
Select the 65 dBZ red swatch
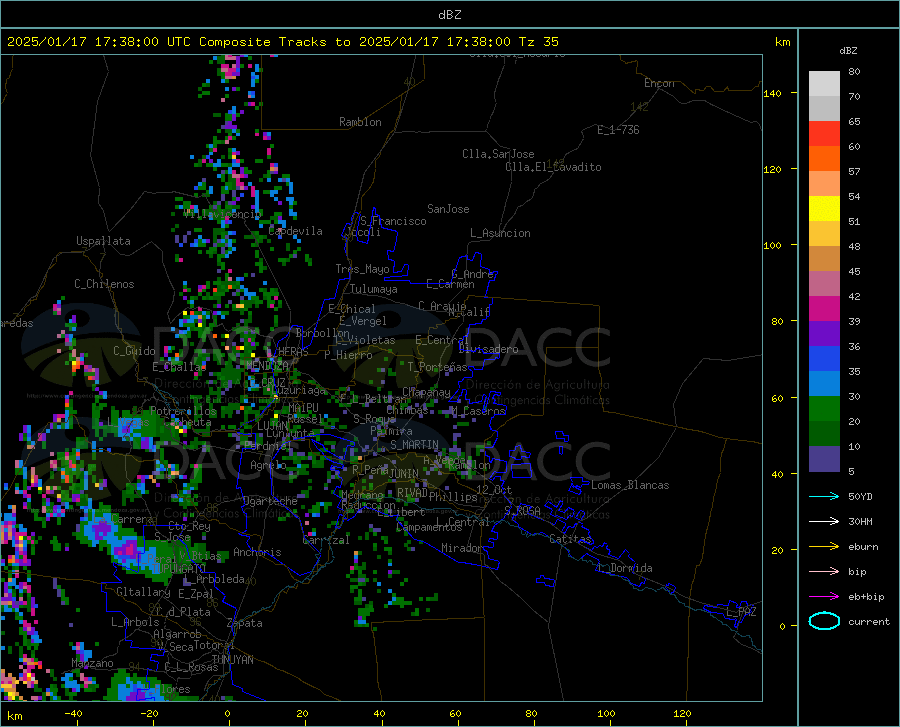(x=824, y=134)
